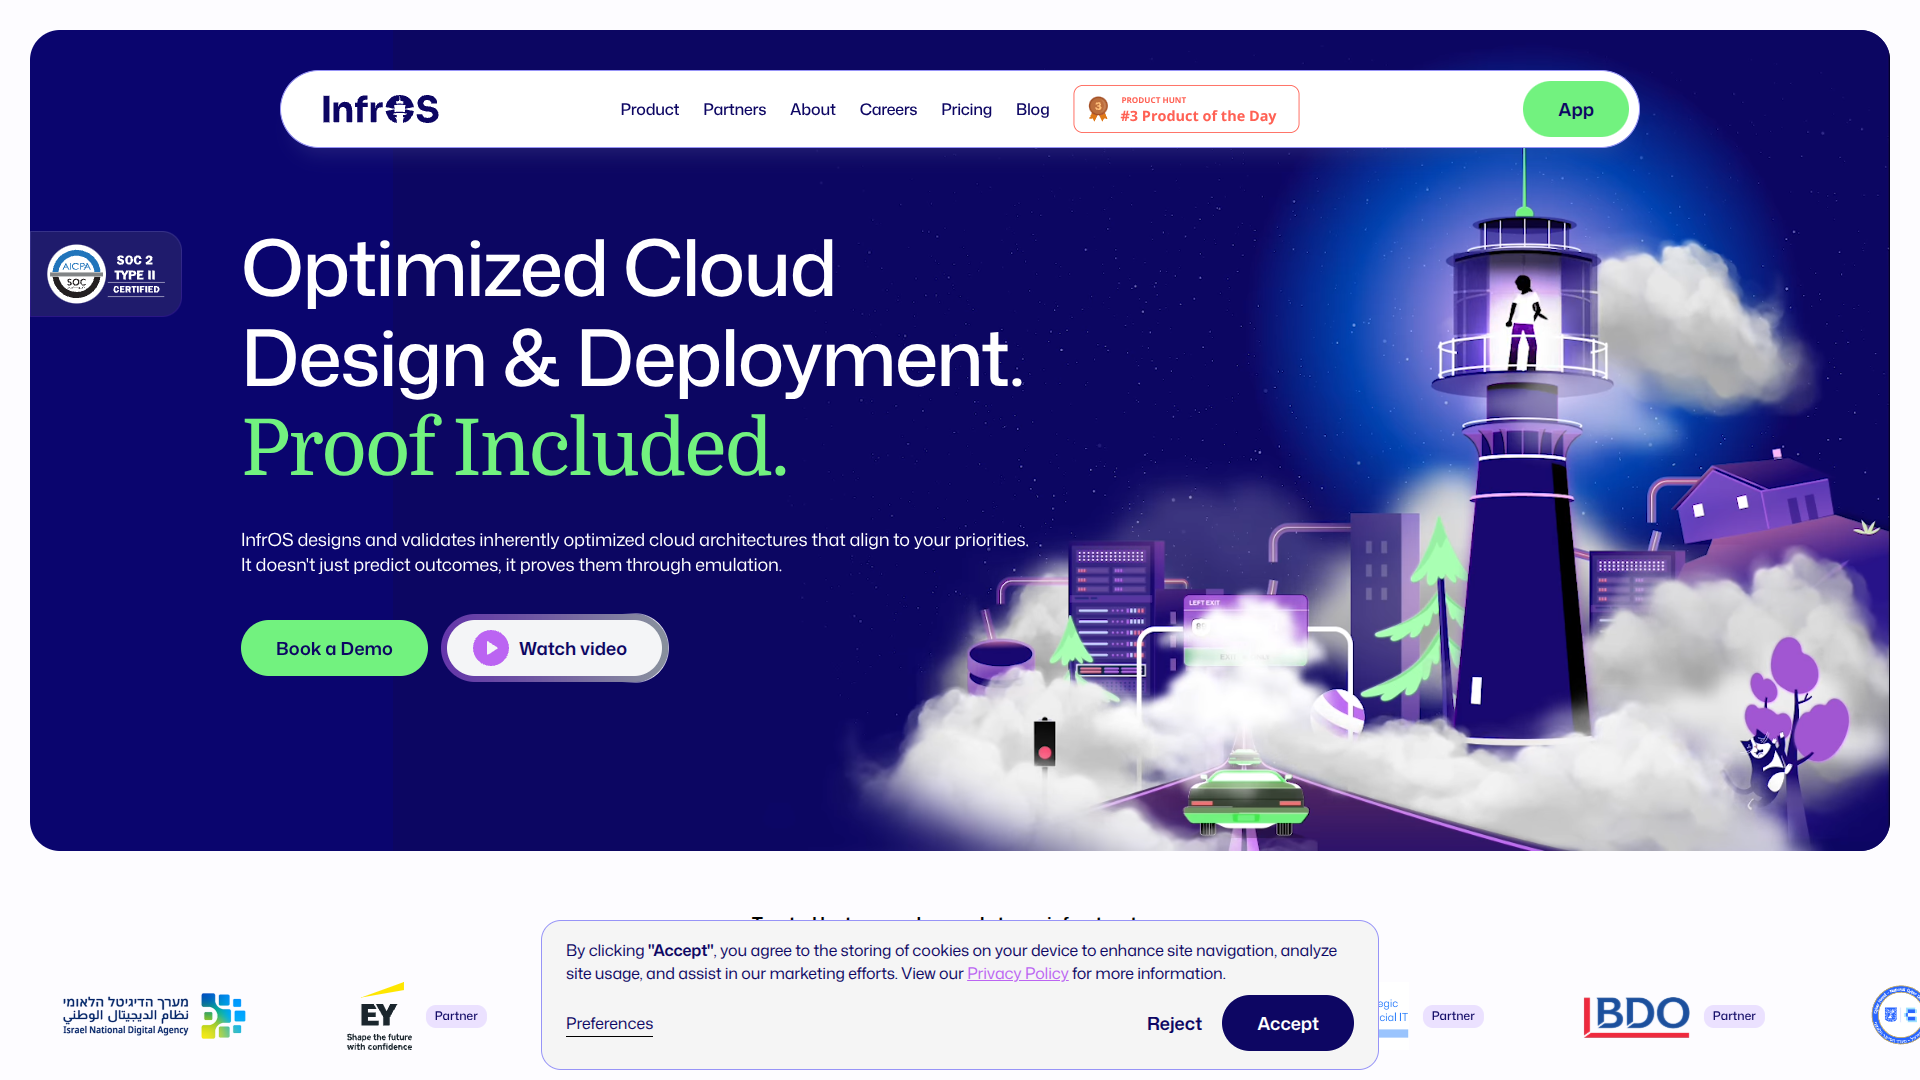Open the Blog link
The width and height of the screenshot is (1920, 1080).
1032,109
